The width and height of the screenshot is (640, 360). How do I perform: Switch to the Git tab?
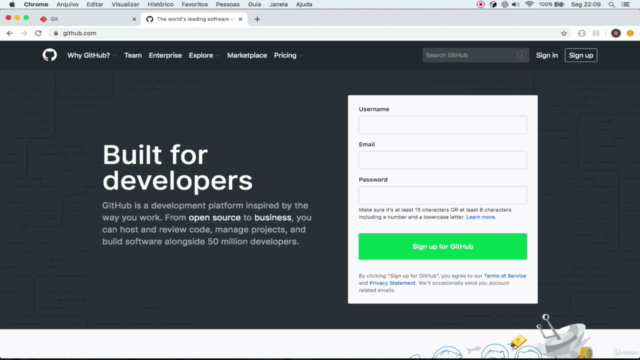point(88,19)
